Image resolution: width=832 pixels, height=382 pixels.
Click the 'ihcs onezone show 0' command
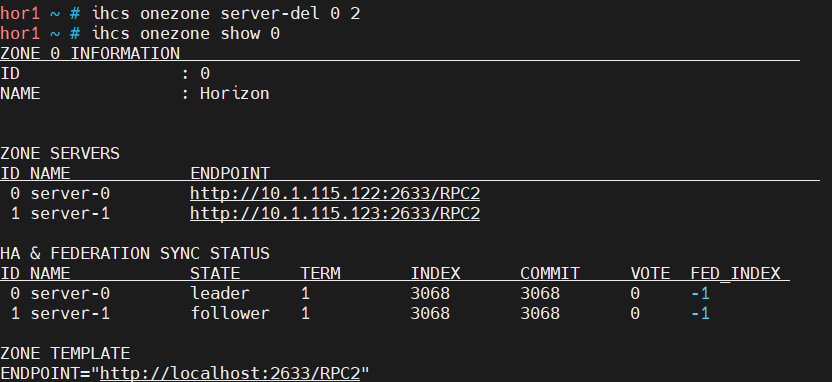(x=186, y=33)
